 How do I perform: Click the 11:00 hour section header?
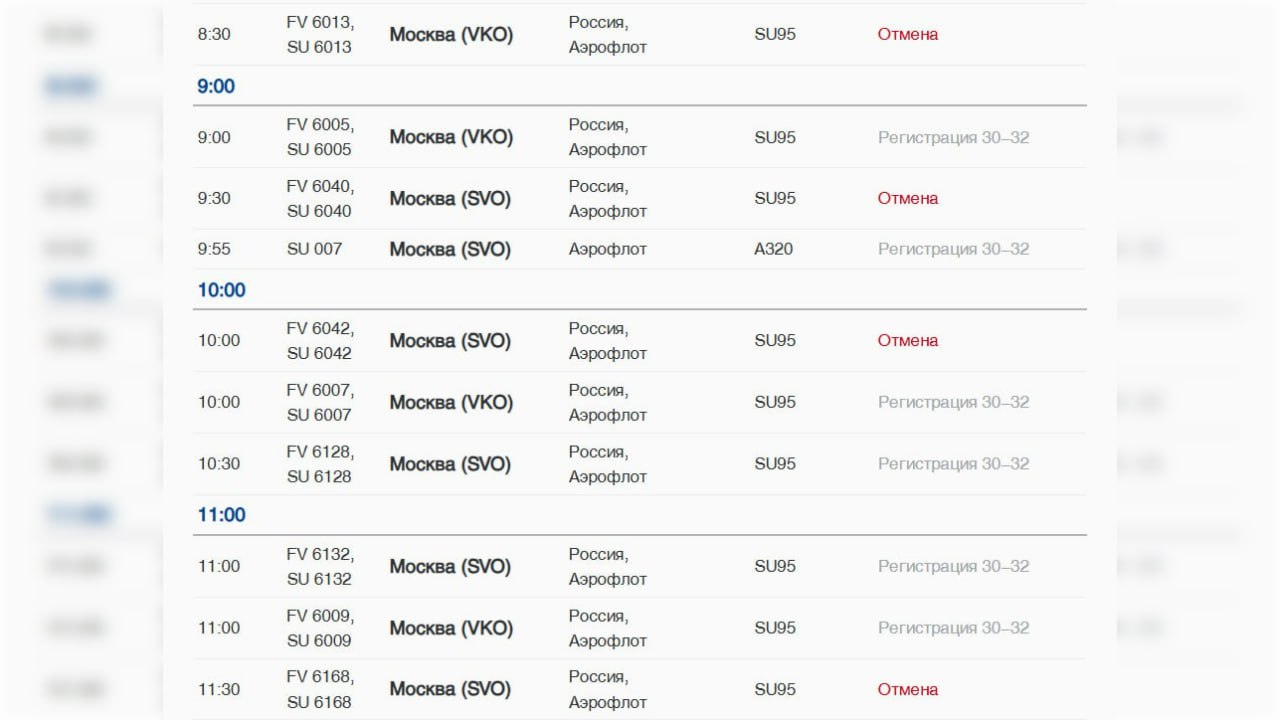[221, 516]
